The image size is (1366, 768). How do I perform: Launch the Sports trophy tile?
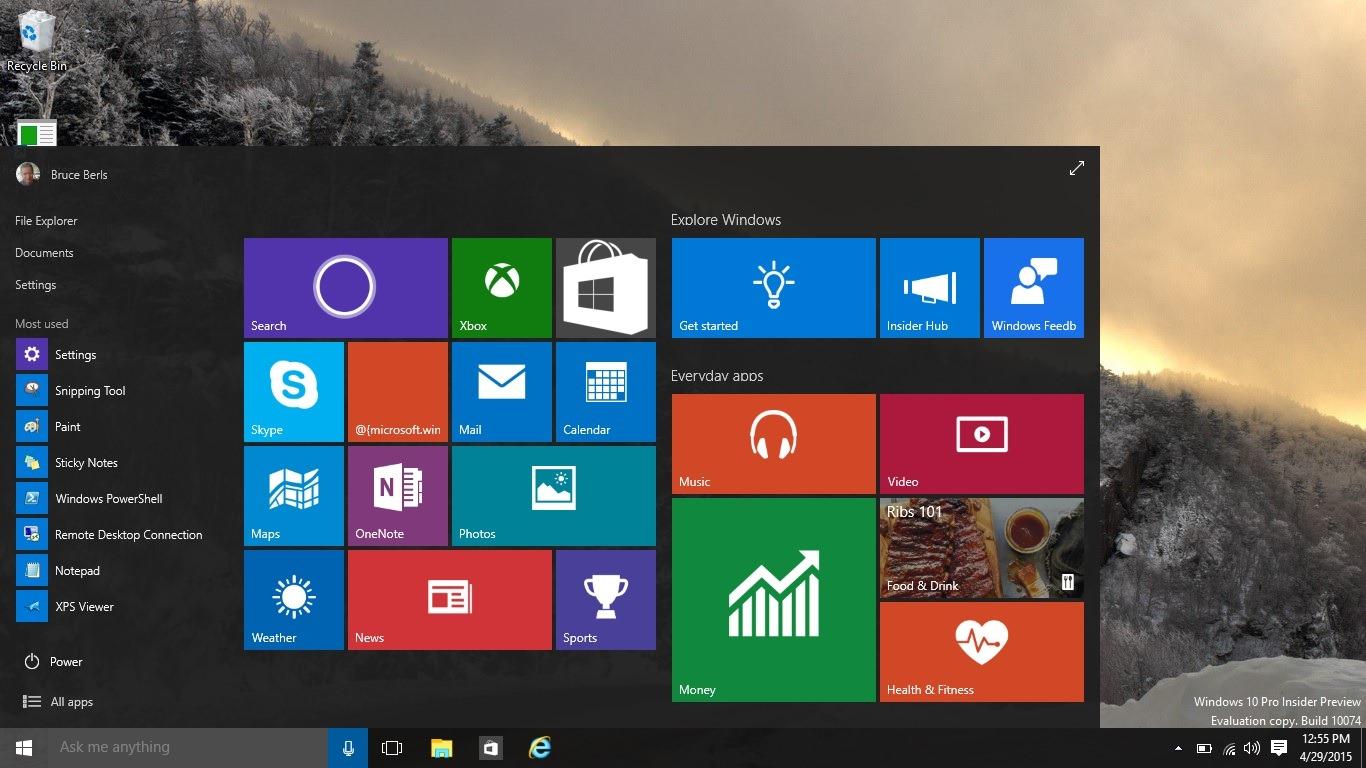tap(605, 600)
